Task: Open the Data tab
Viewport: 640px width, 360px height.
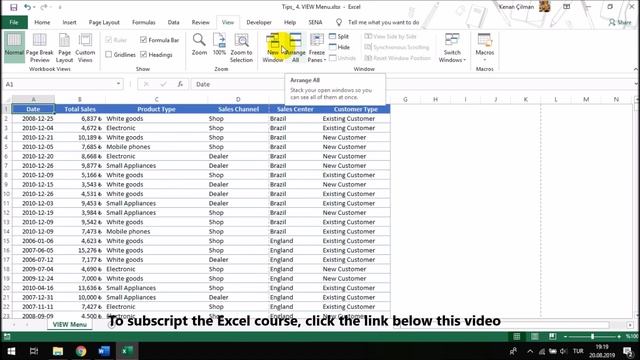Action: click(x=173, y=22)
